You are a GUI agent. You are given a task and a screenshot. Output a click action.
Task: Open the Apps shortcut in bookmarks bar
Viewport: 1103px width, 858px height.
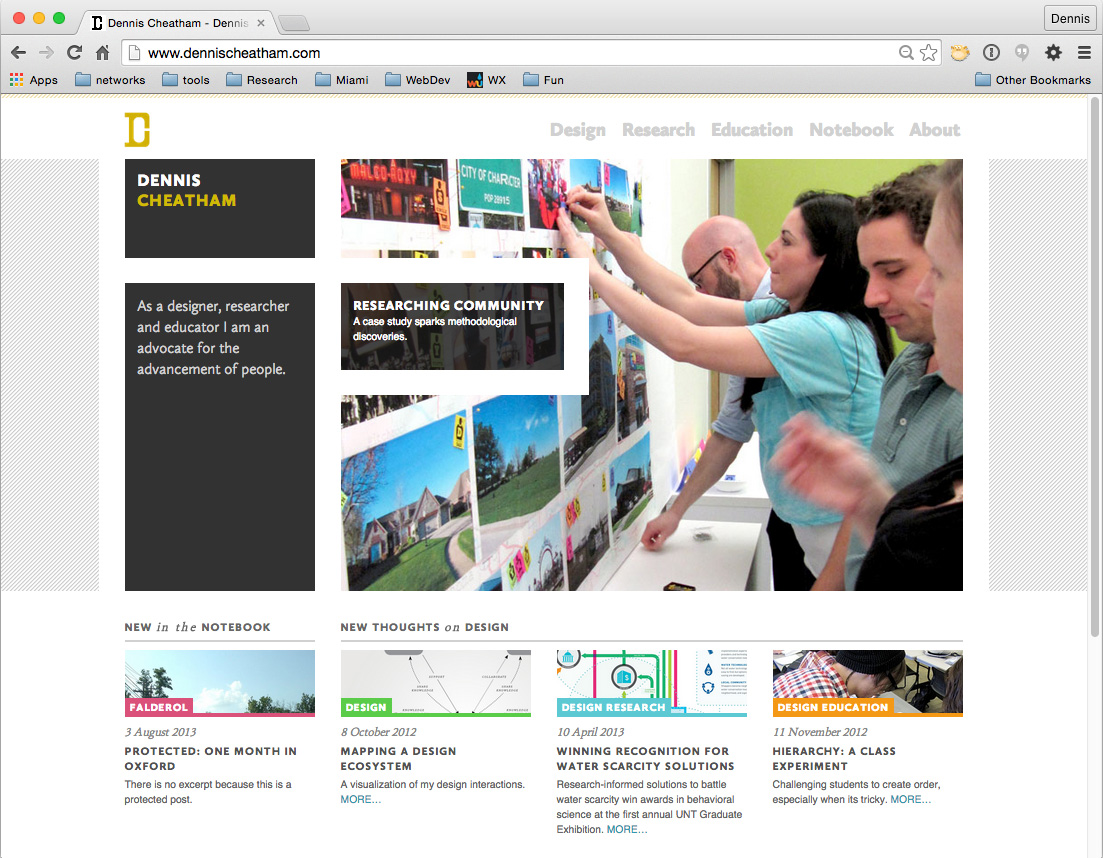[x=34, y=80]
